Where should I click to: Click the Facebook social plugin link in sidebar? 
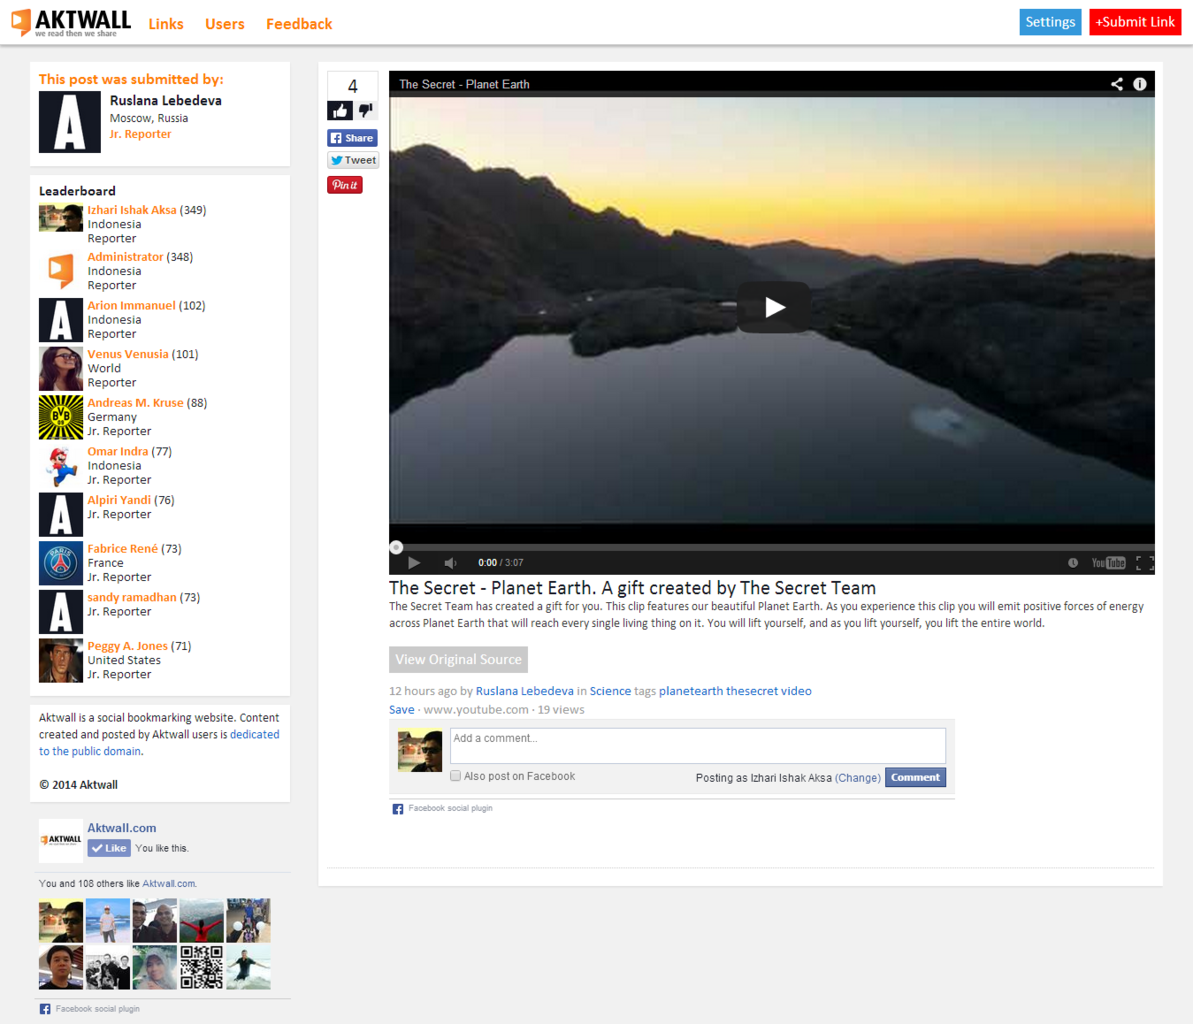pyautogui.click(x=97, y=1009)
